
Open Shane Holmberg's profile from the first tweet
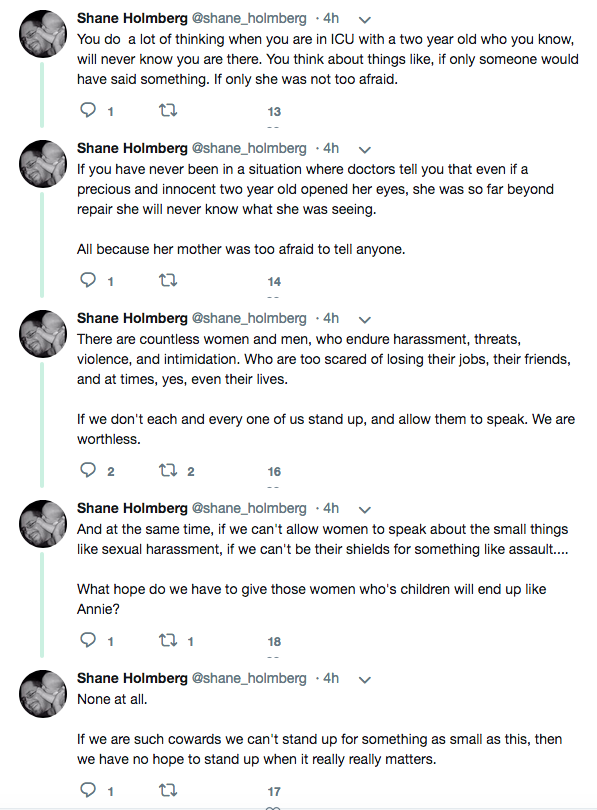click(x=132, y=18)
